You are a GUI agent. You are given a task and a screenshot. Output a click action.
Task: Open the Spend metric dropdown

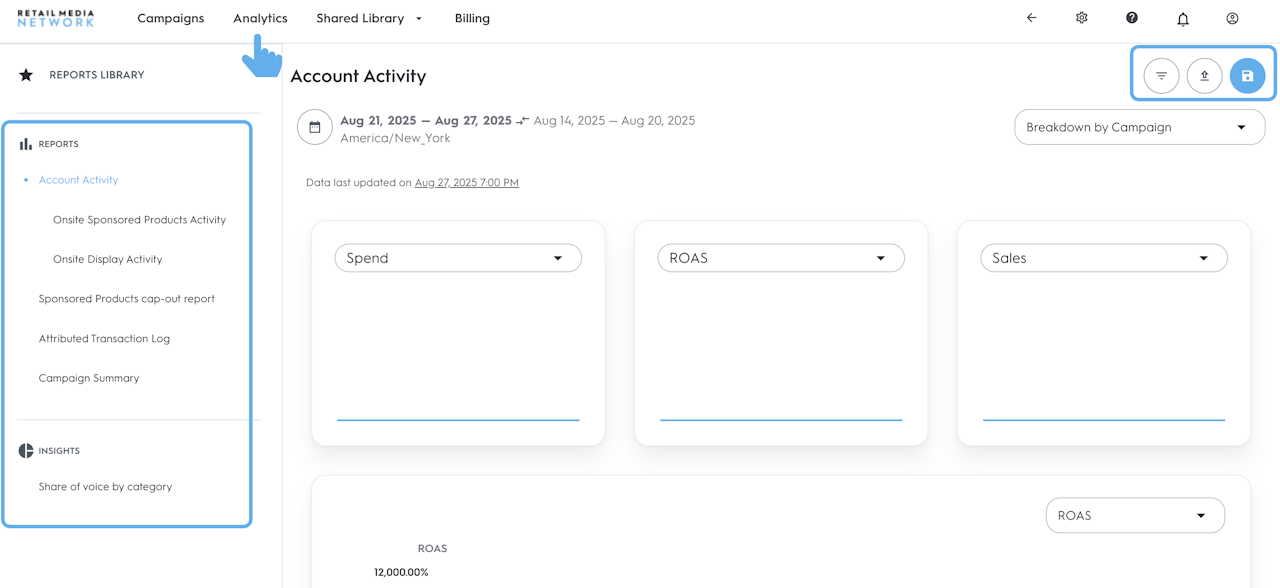(458, 258)
